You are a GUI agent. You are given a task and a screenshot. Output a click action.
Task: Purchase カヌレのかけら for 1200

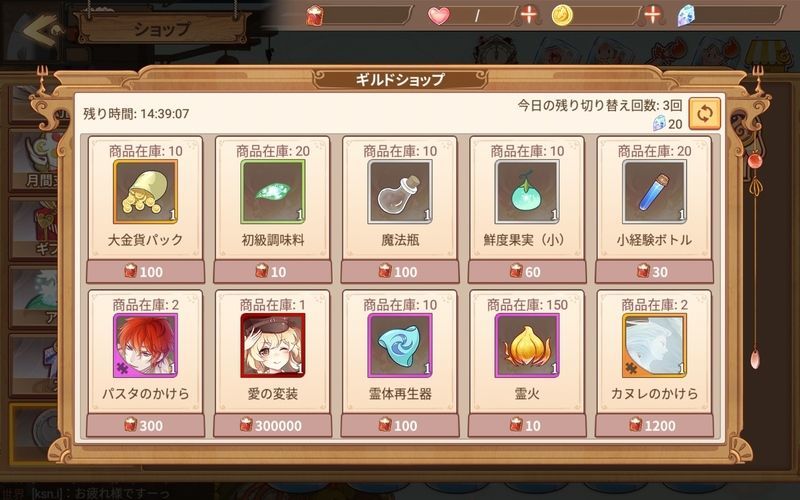(x=655, y=426)
